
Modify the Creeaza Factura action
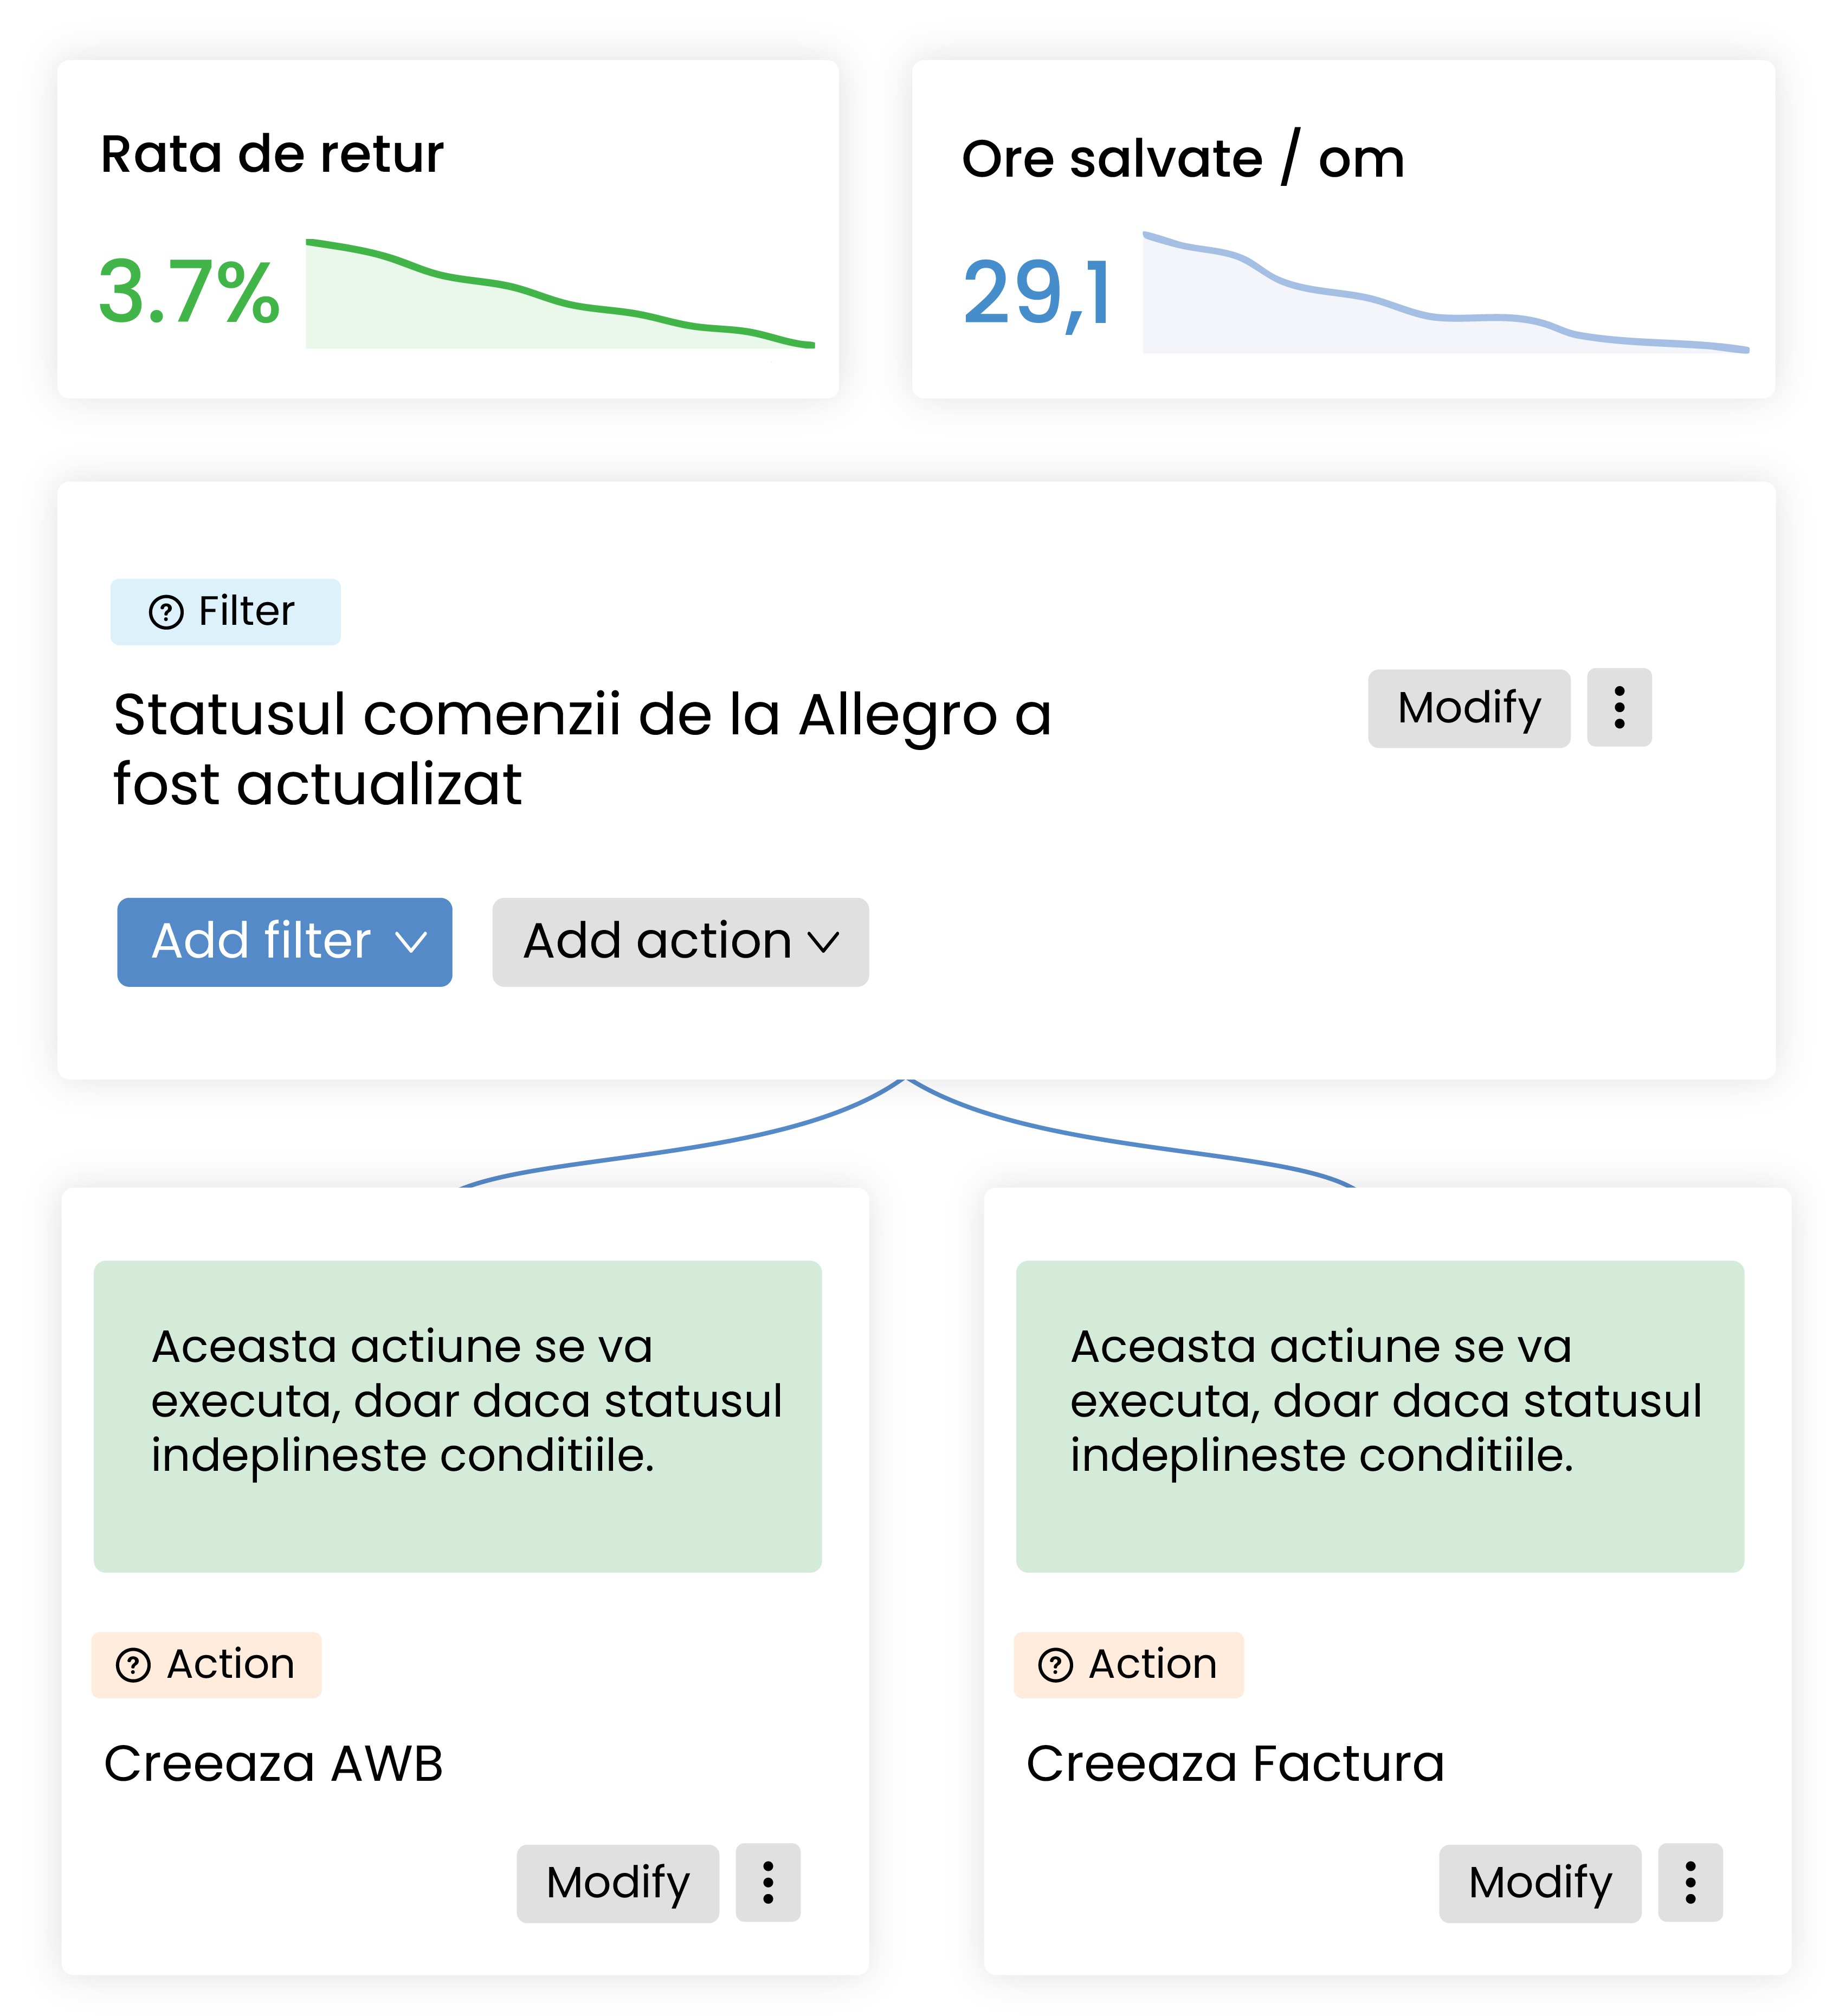pos(1540,1883)
